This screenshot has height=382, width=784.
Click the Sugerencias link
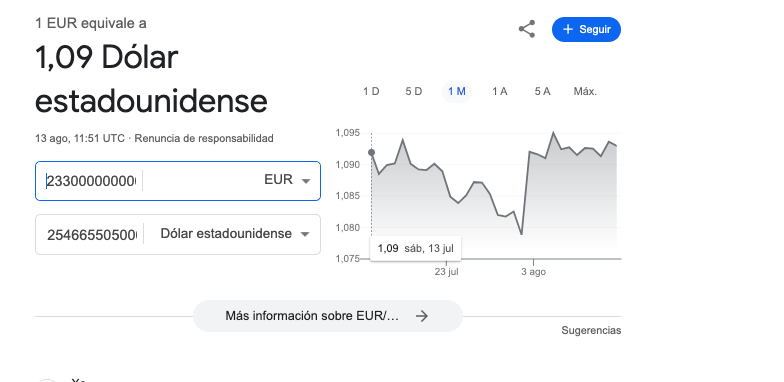[591, 330]
